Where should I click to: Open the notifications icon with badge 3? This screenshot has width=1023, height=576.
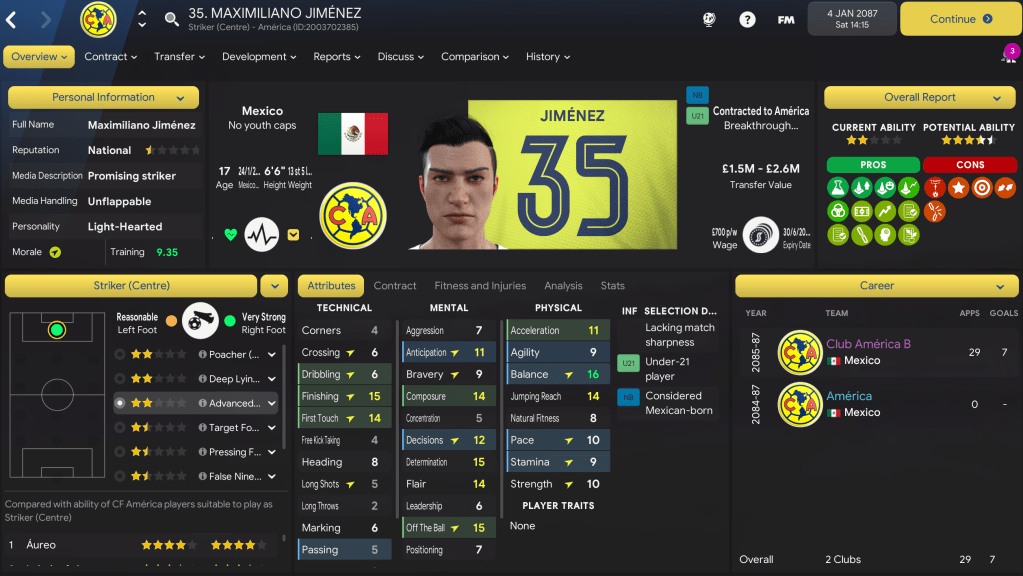point(1009,55)
